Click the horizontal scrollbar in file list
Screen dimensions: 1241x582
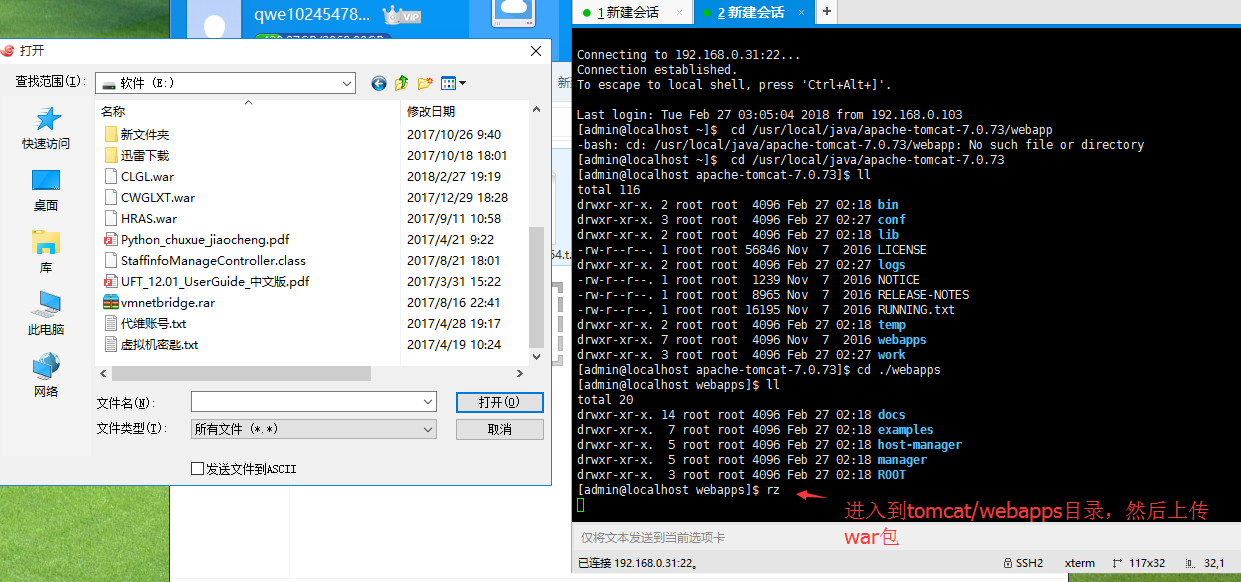[240, 373]
